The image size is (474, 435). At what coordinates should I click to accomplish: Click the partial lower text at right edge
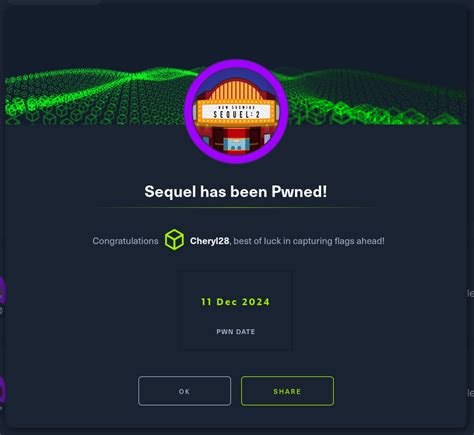(470, 393)
